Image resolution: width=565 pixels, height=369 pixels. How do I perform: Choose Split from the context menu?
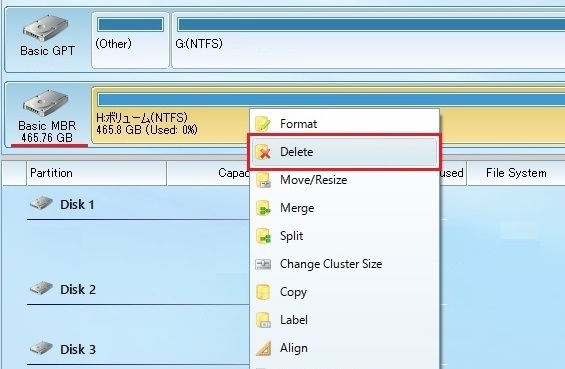(x=344, y=236)
